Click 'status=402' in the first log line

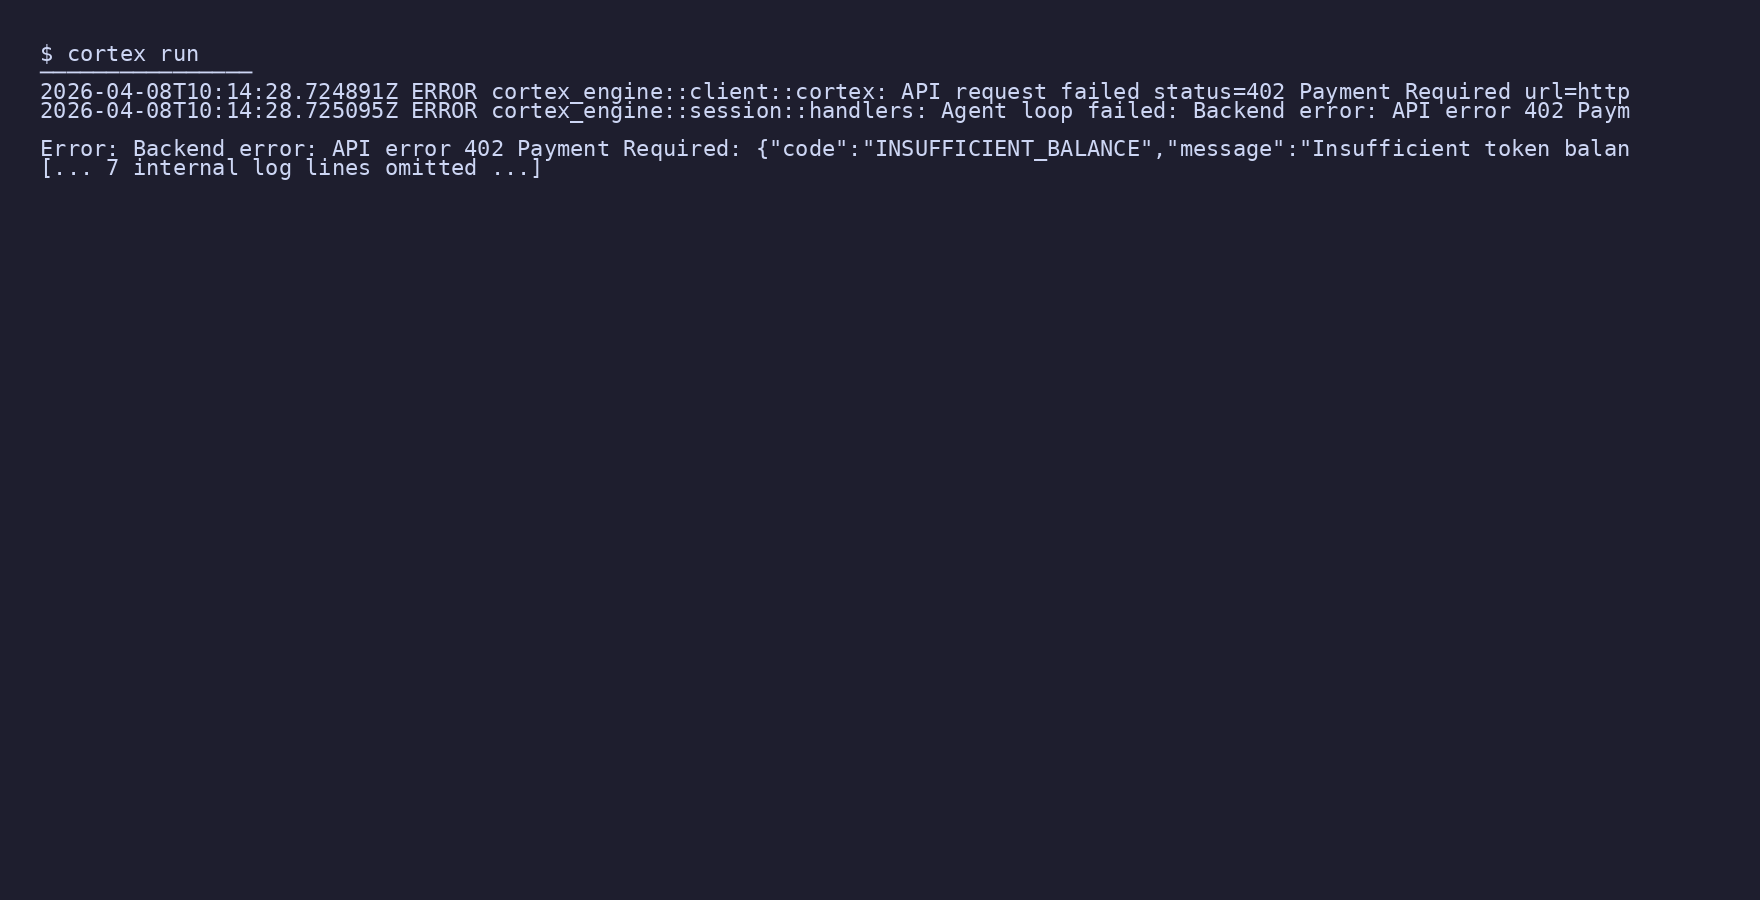pos(1219,92)
